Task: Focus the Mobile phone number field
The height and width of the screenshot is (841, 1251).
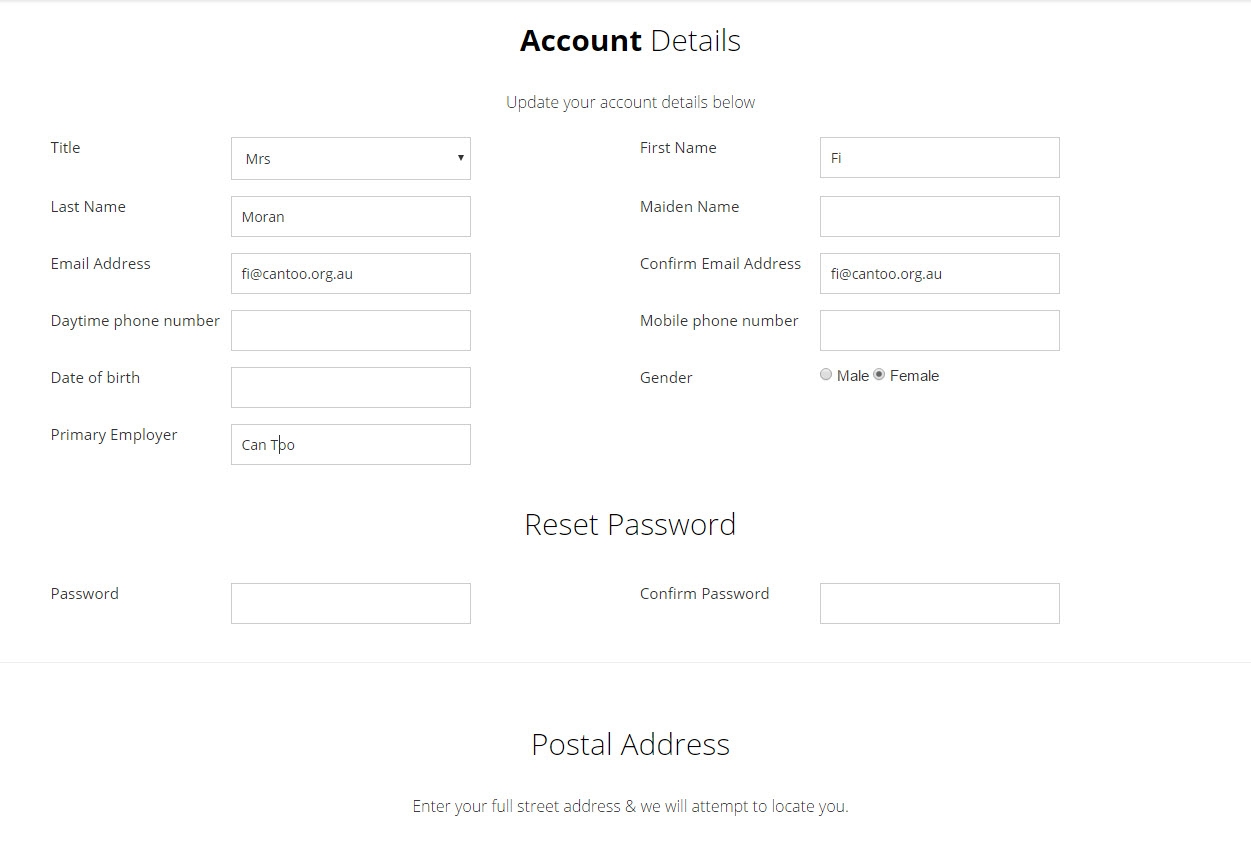Action: point(939,330)
